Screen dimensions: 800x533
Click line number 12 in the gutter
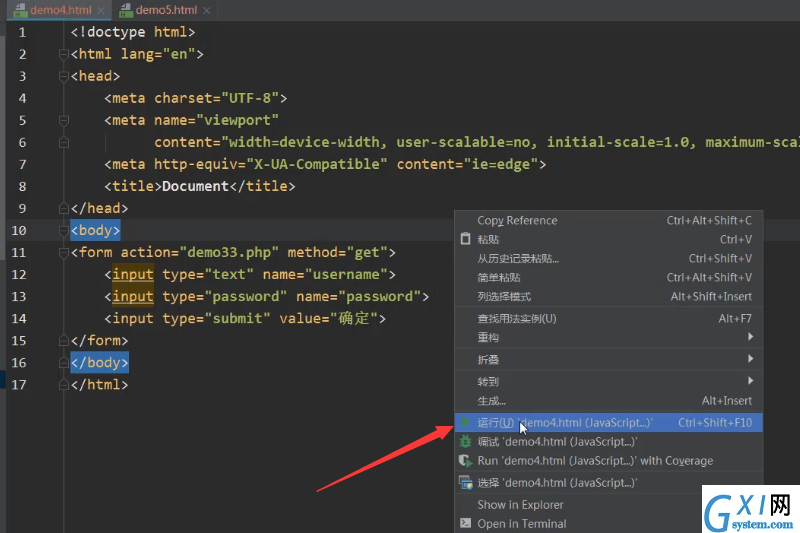point(19,275)
